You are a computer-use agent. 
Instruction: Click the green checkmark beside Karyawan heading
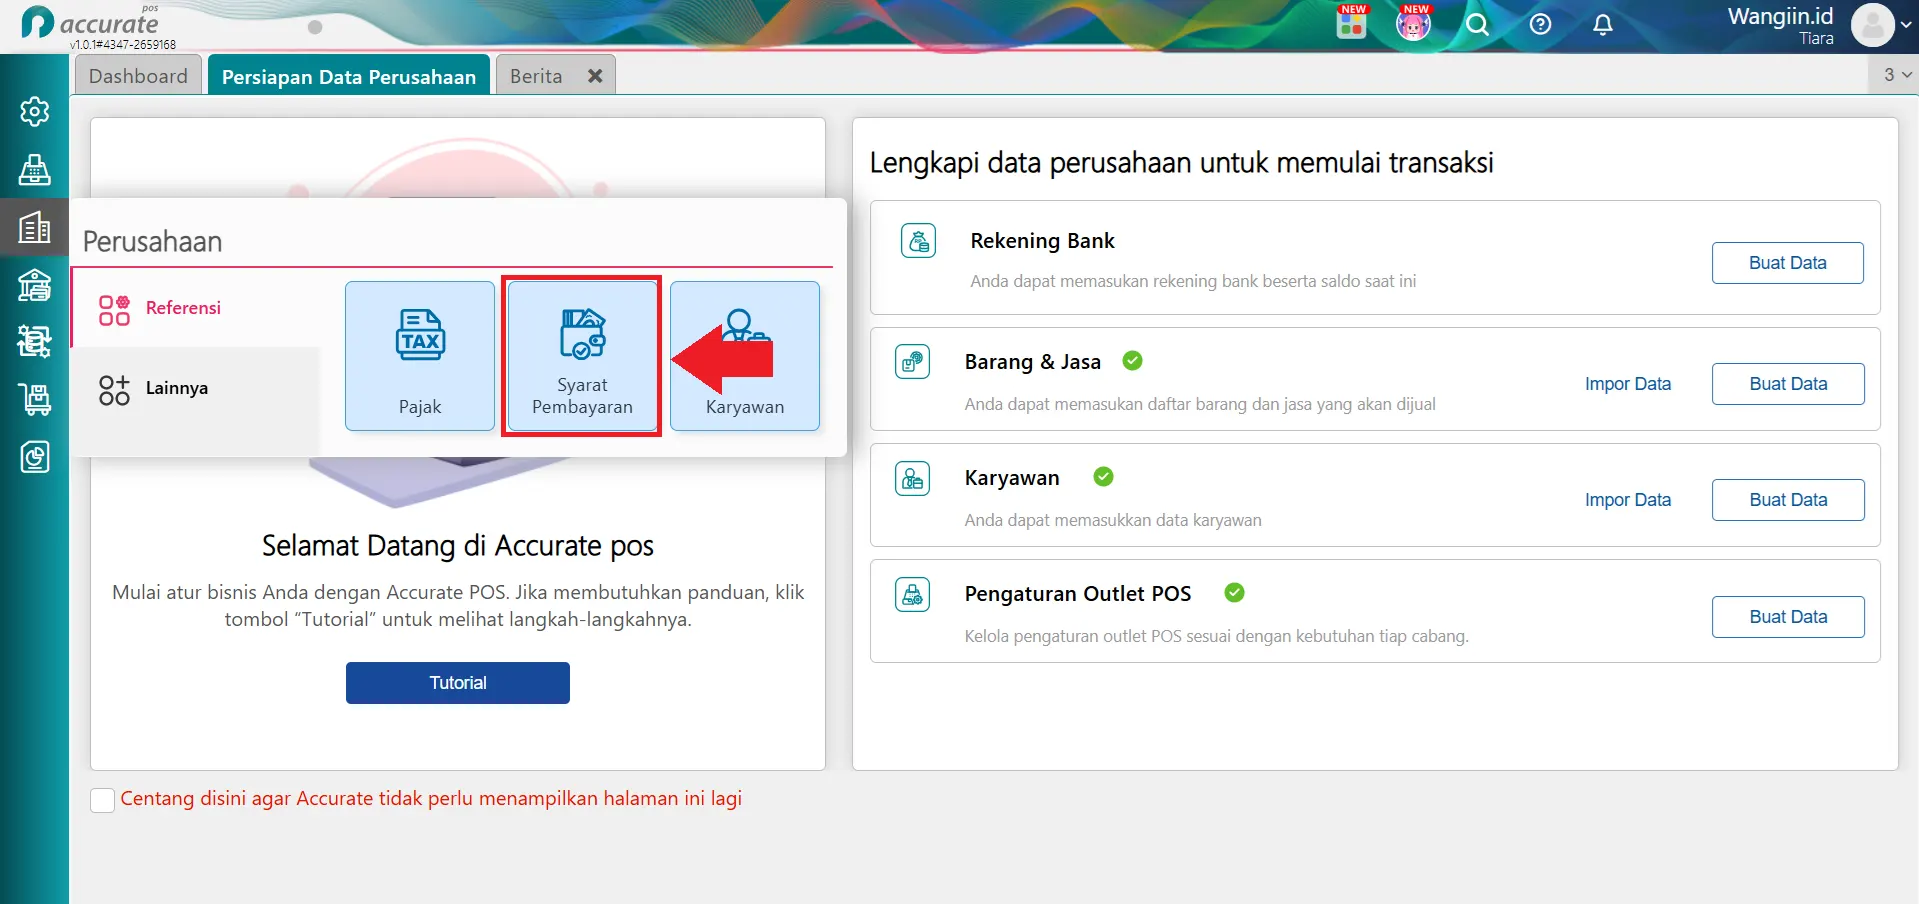point(1103,477)
